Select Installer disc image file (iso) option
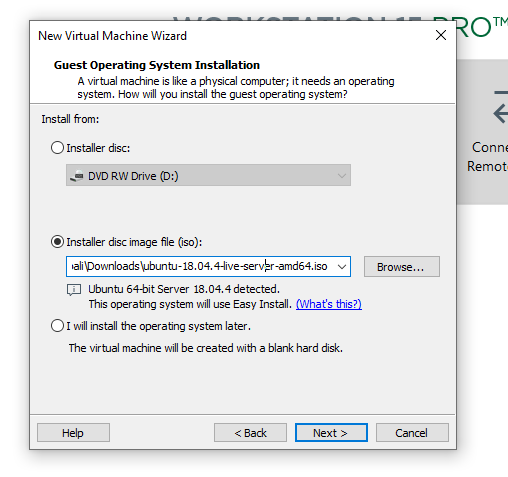The width and height of the screenshot is (508, 477). point(57,242)
